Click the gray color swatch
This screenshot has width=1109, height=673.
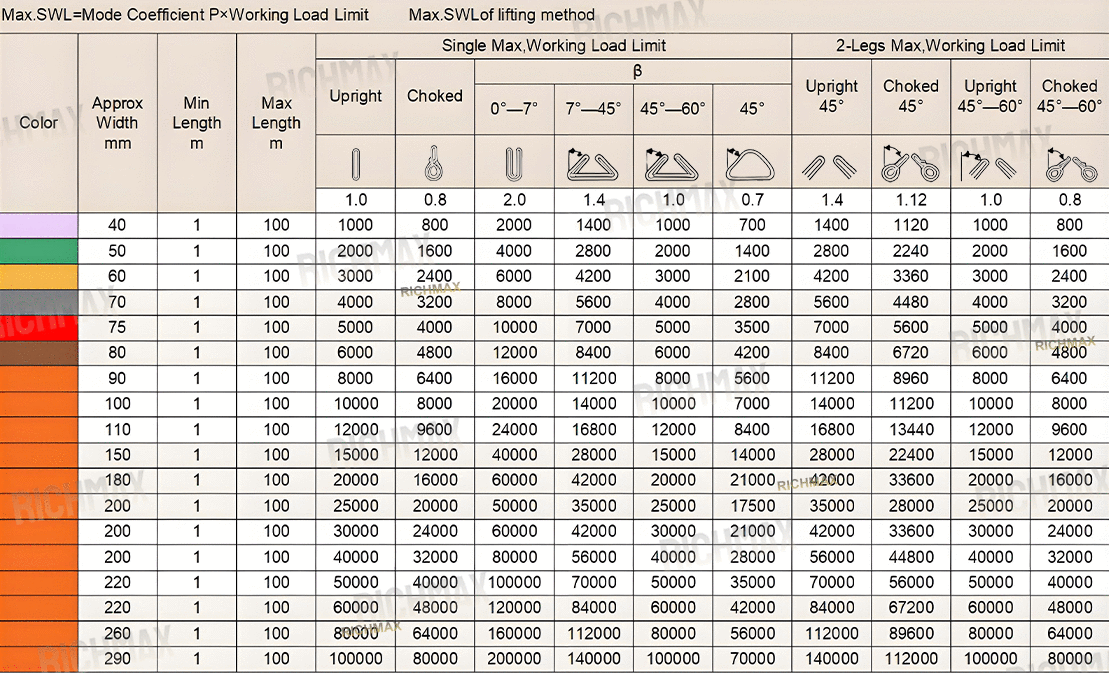pos(39,302)
